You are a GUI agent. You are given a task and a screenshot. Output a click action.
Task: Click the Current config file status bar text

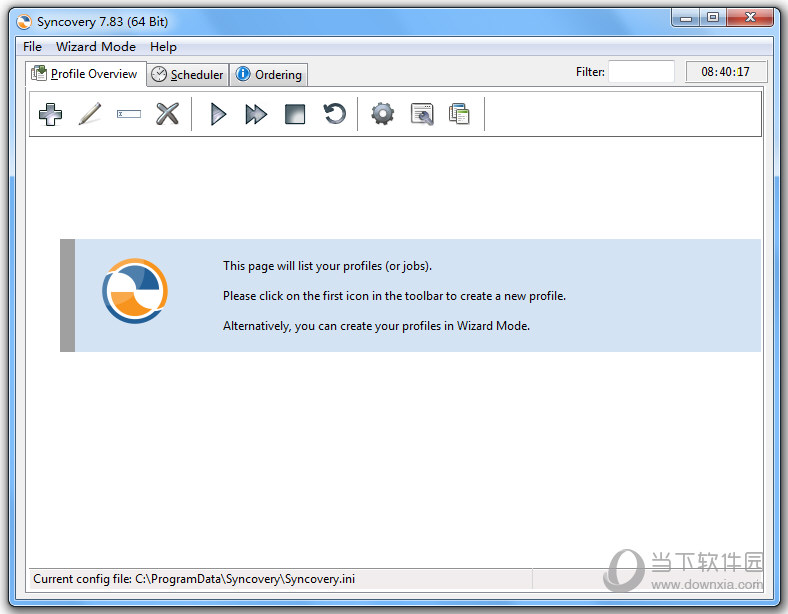pos(194,579)
